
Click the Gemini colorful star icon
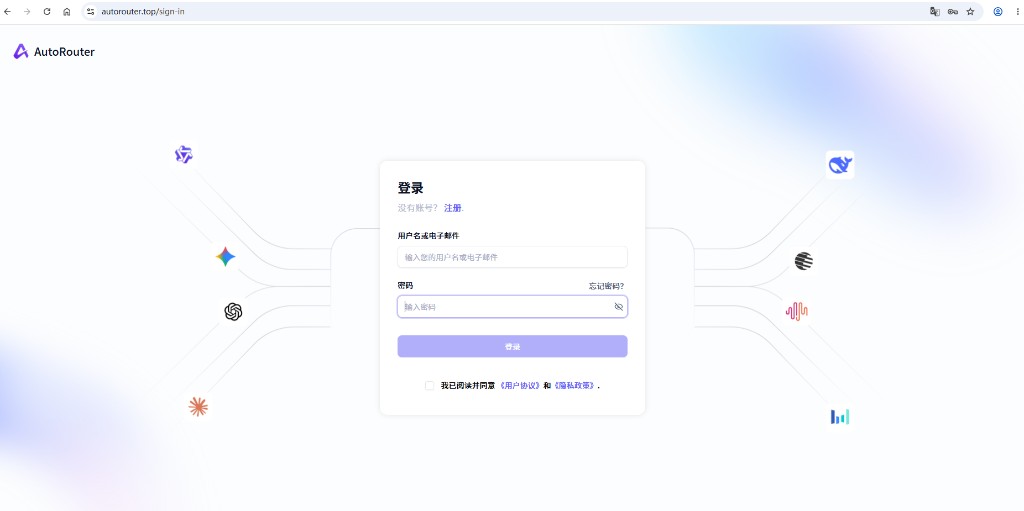pyautogui.click(x=225, y=257)
